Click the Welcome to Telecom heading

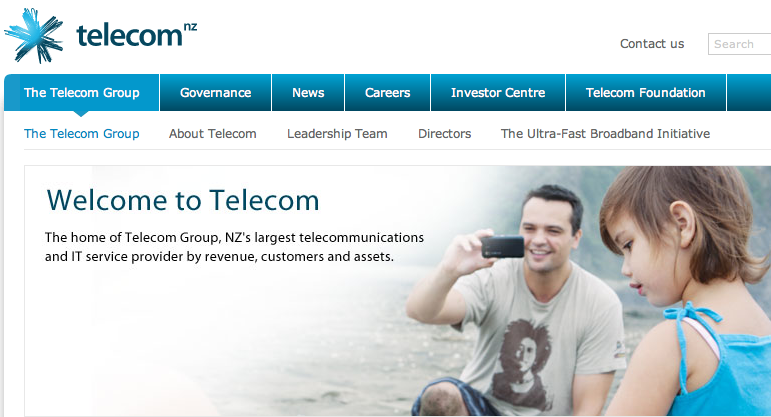click(183, 201)
